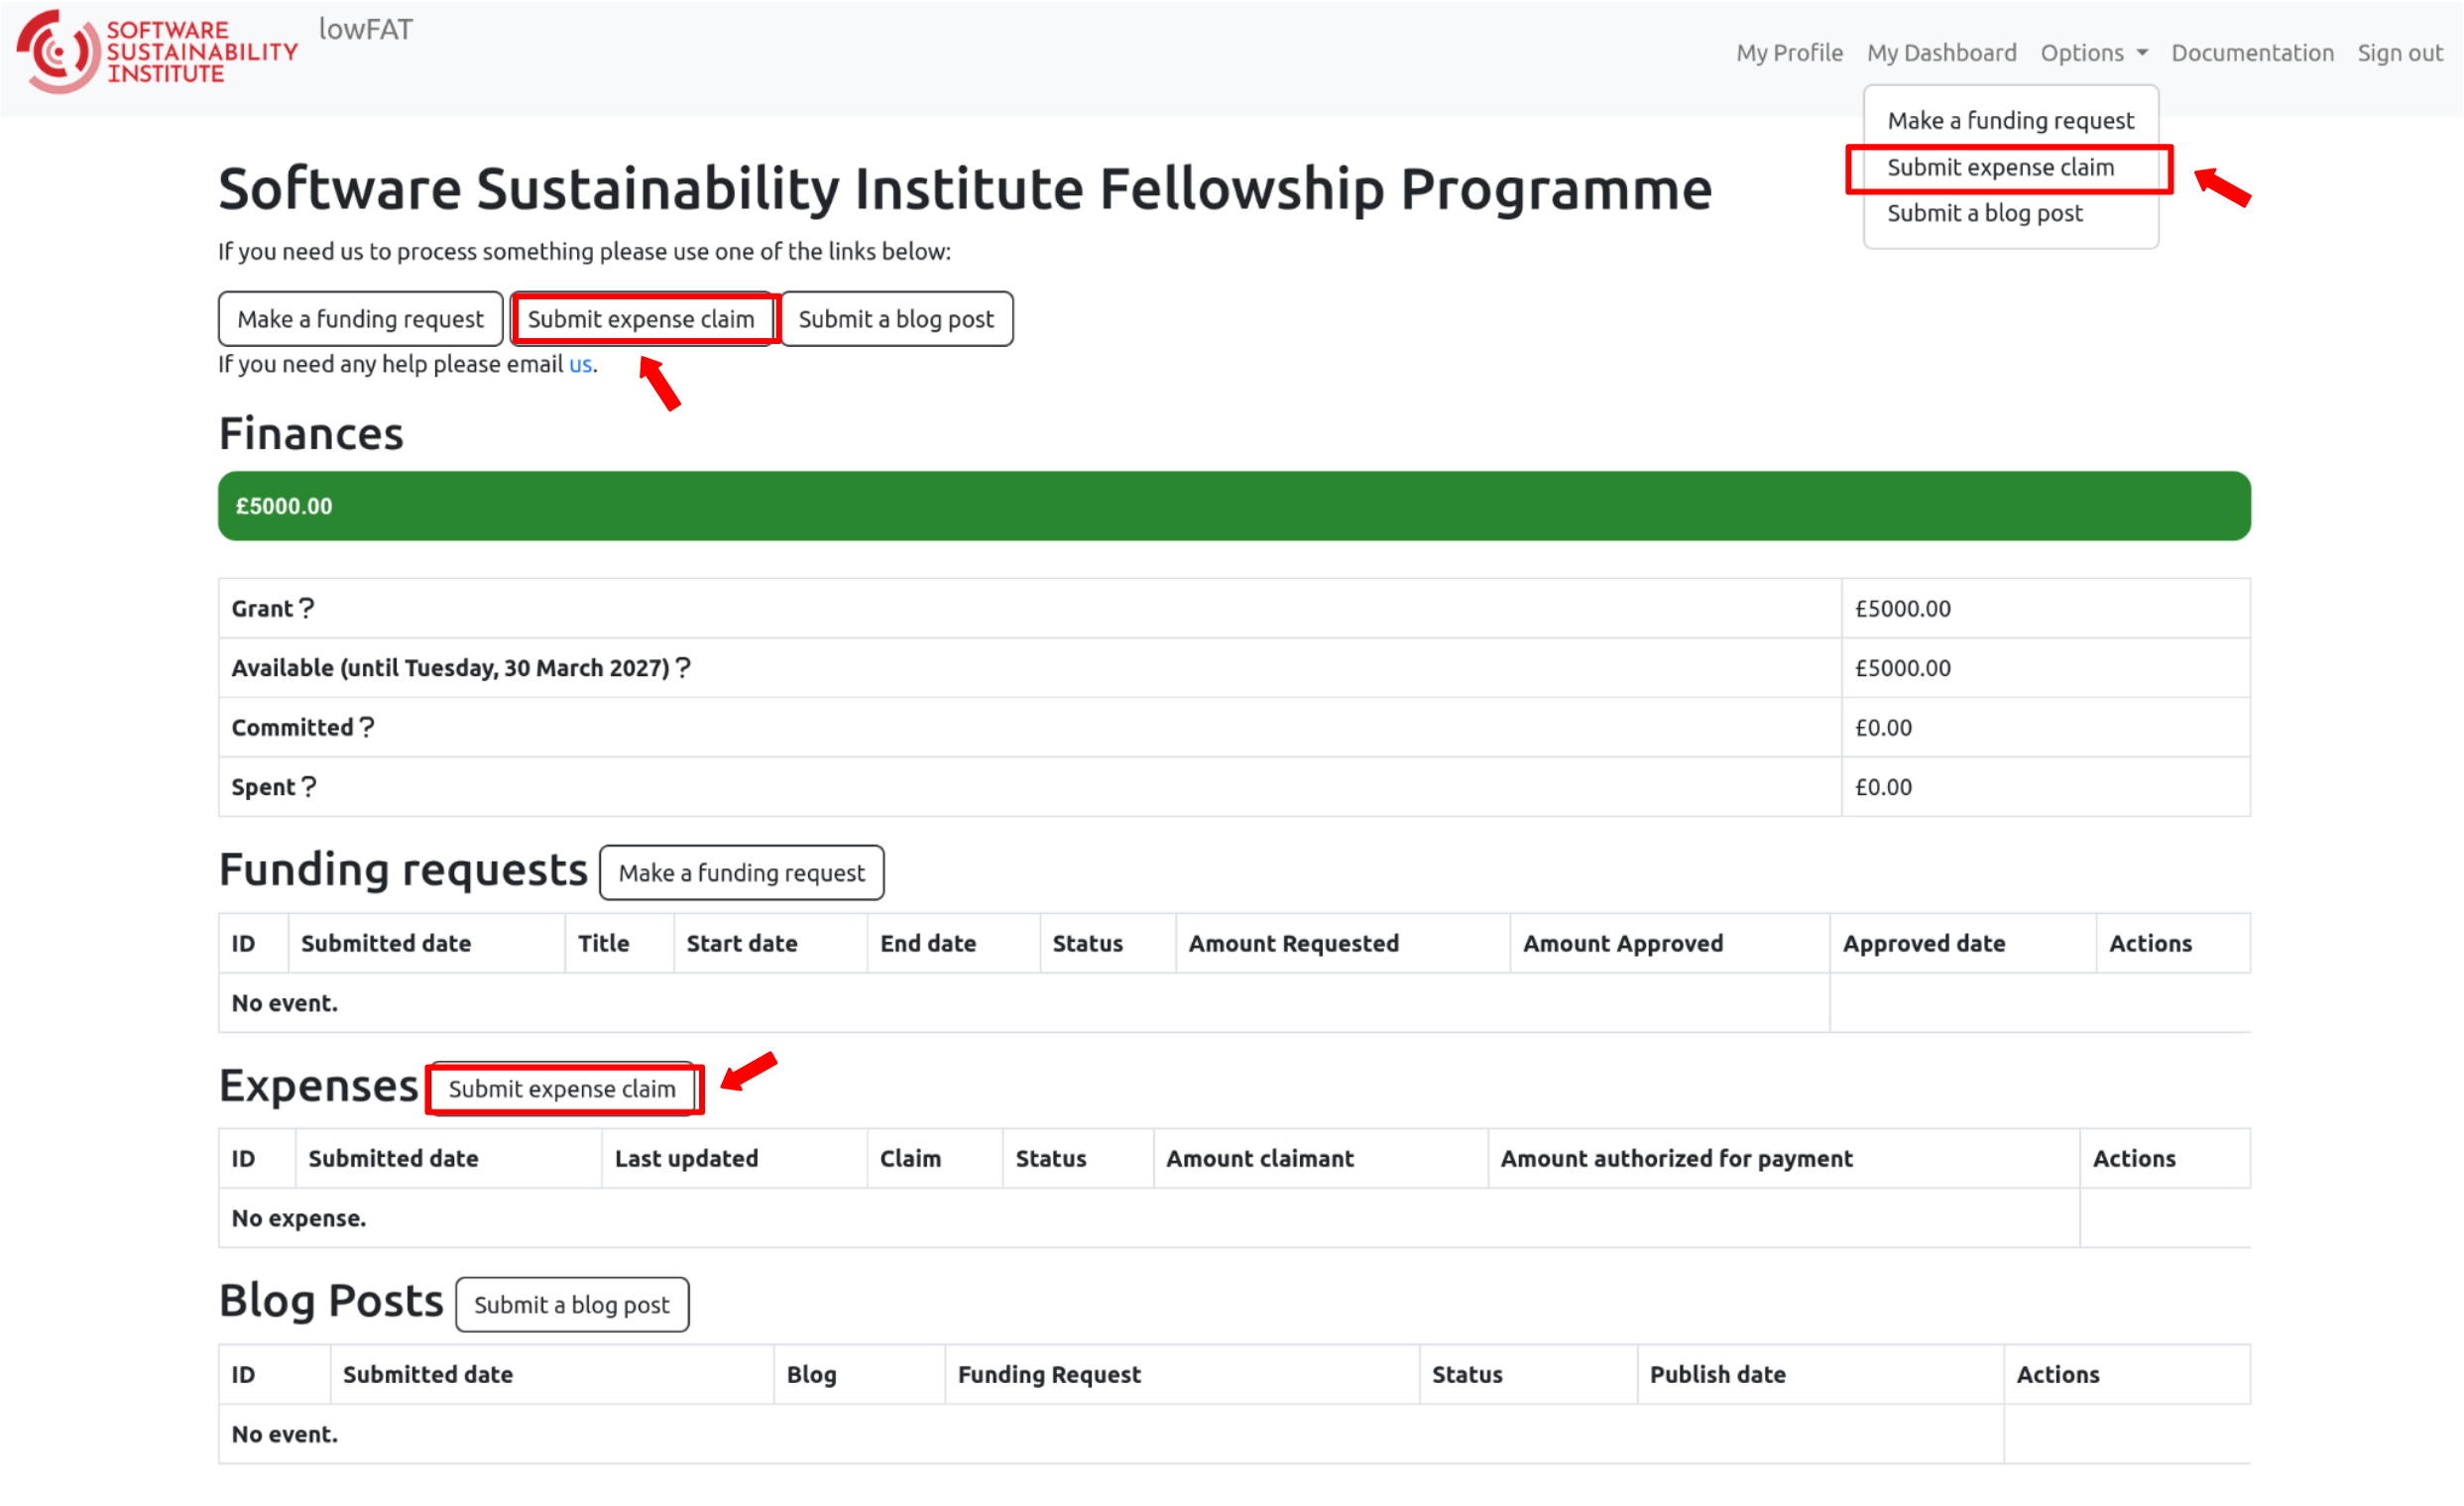The image size is (2464, 1506).
Task: Click Make a funding request beside Funding requests heading
Action: click(x=741, y=873)
